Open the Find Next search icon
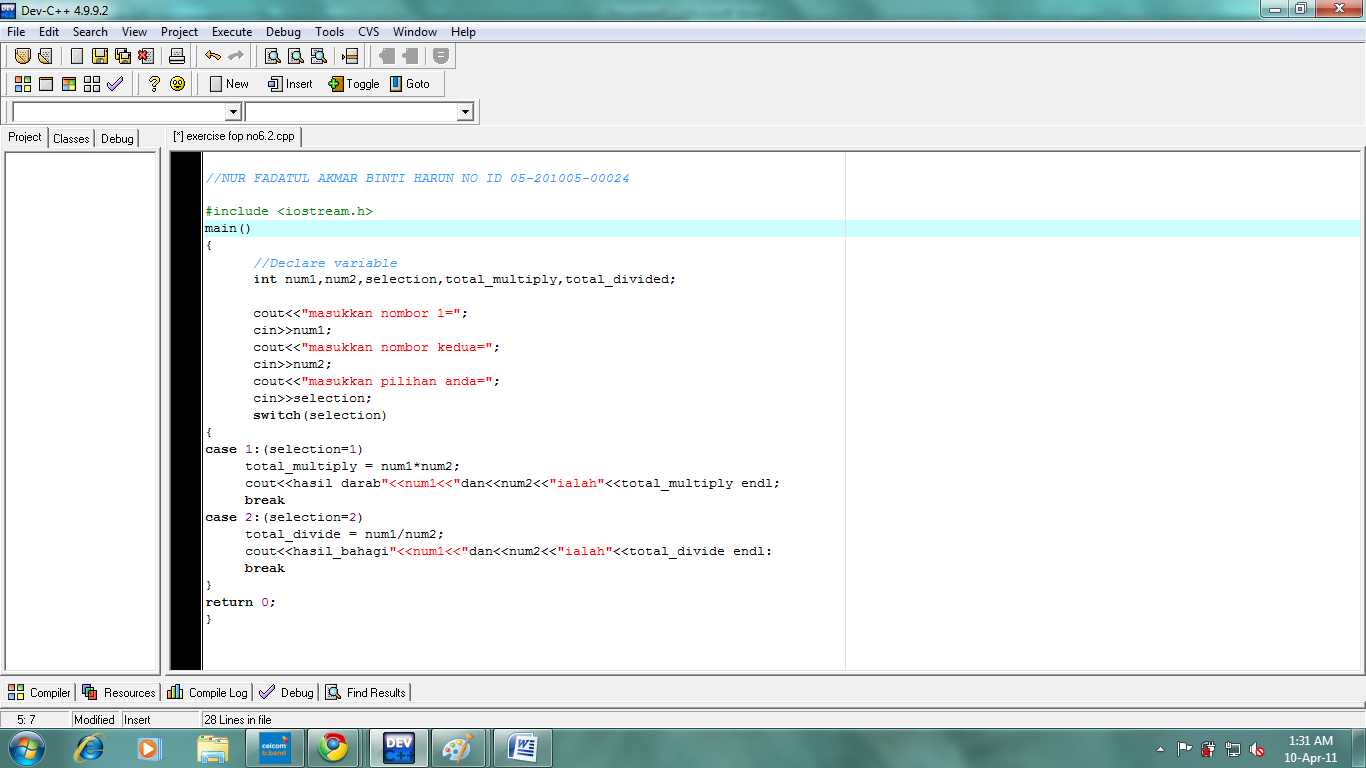The height and width of the screenshot is (768, 1366). [296, 56]
